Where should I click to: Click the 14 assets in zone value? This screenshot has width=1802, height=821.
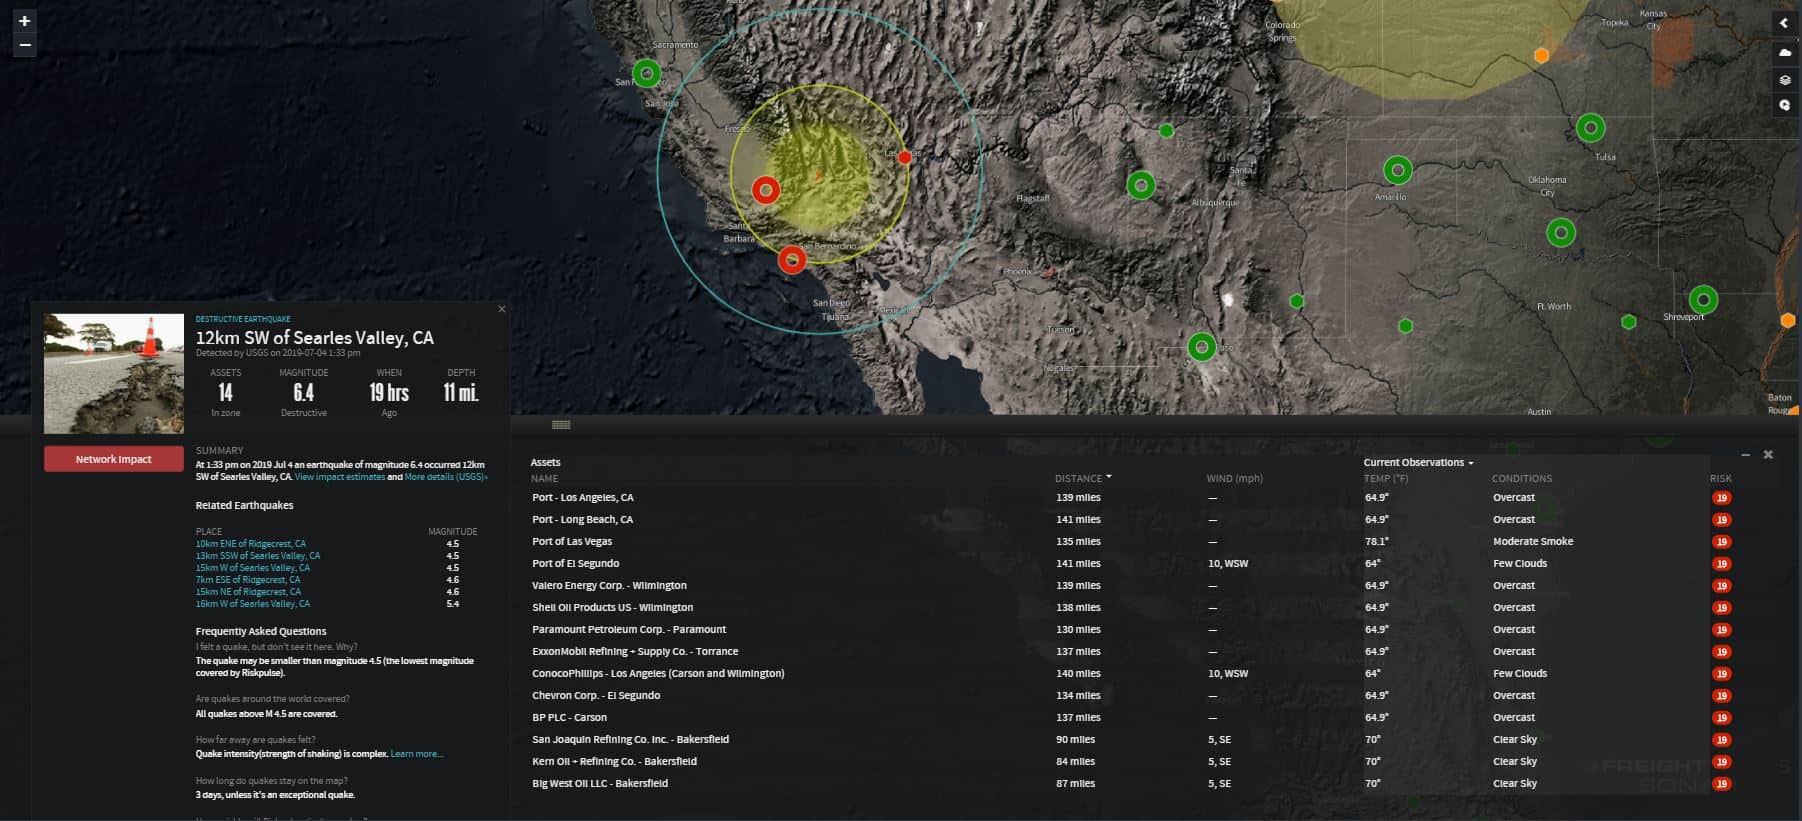(x=226, y=393)
